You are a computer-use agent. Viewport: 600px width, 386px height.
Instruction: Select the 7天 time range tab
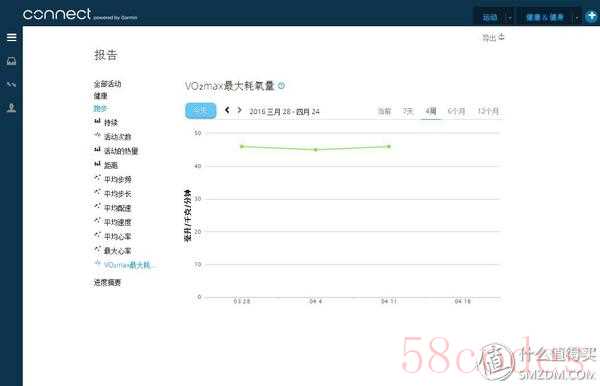tap(408, 111)
